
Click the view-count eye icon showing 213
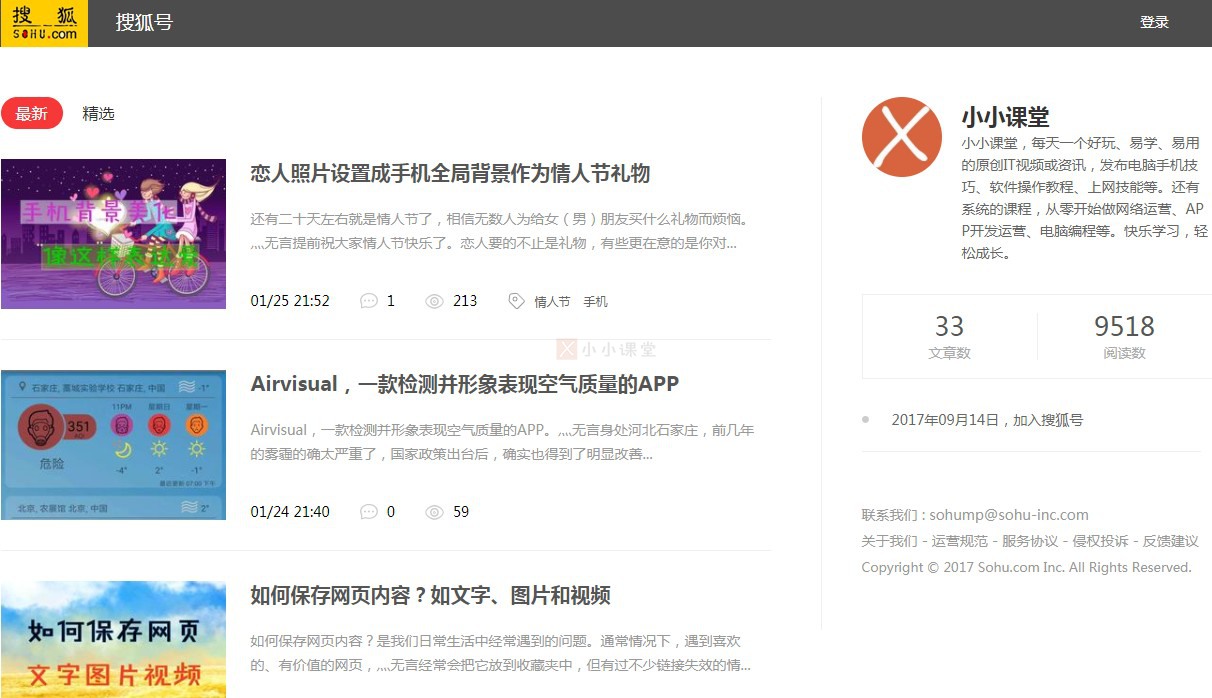tap(434, 301)
